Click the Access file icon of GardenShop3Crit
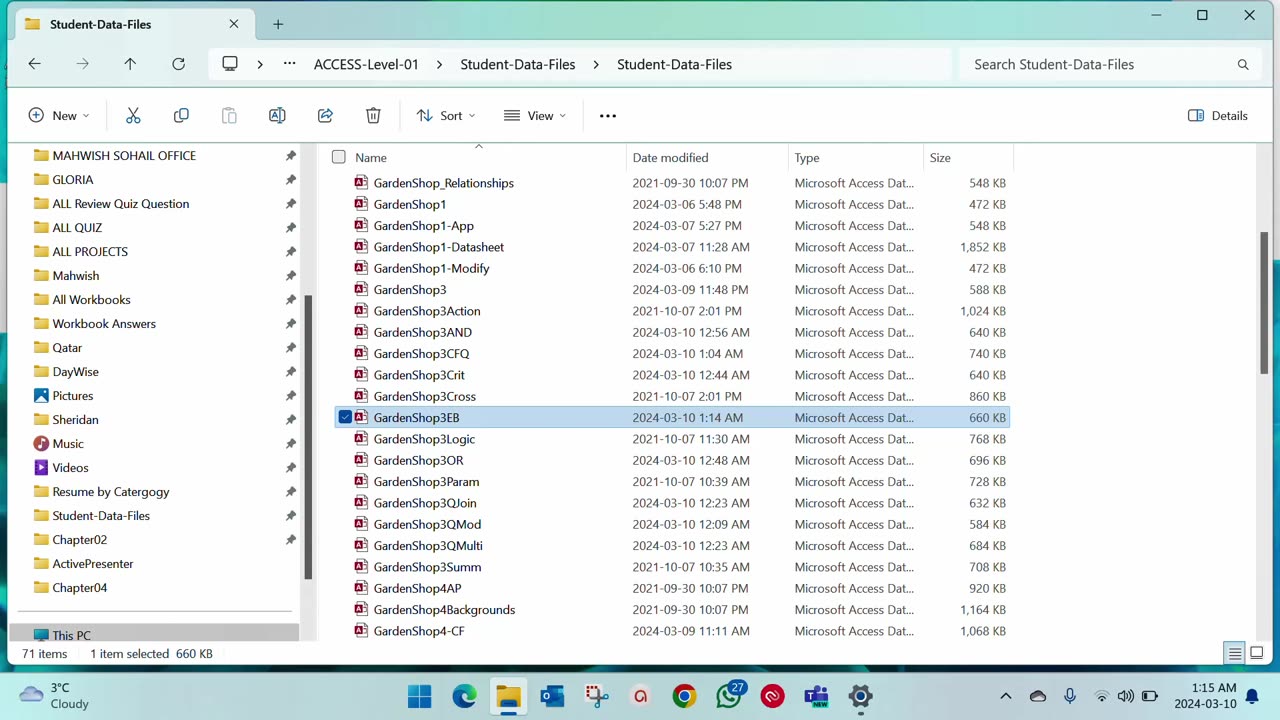 [x=361, y=375]
